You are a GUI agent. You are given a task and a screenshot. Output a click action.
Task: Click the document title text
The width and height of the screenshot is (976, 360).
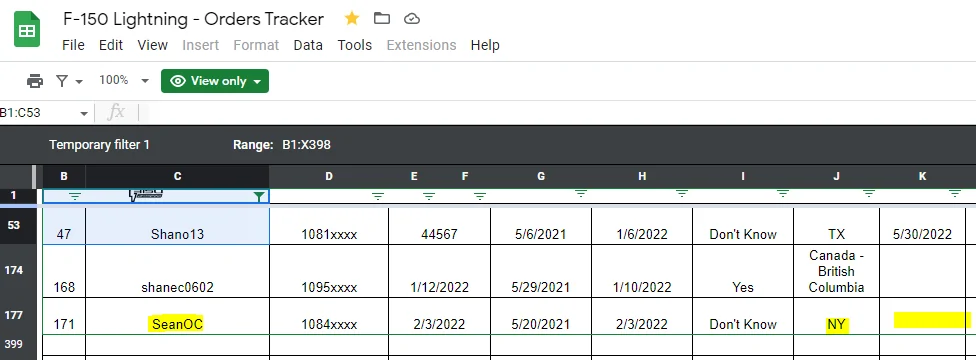pos(193,19)
